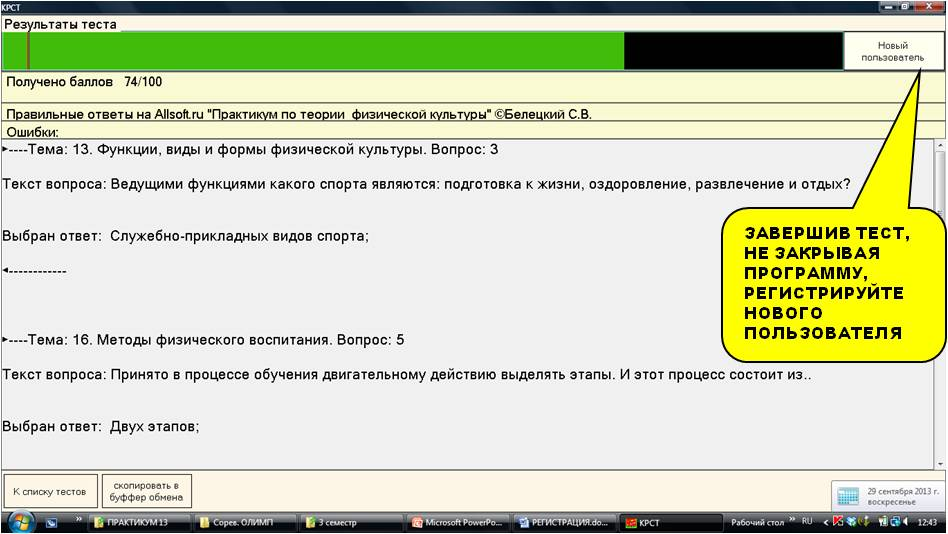Click the Новый пользователь button

(893, 51)
